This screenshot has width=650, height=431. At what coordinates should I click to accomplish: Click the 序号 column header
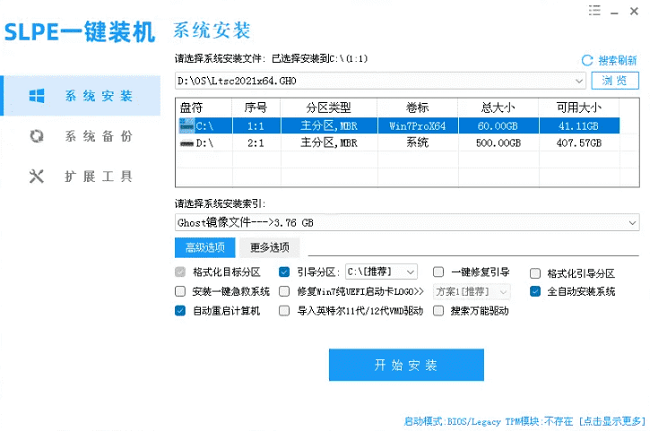(x=256, y=108)
